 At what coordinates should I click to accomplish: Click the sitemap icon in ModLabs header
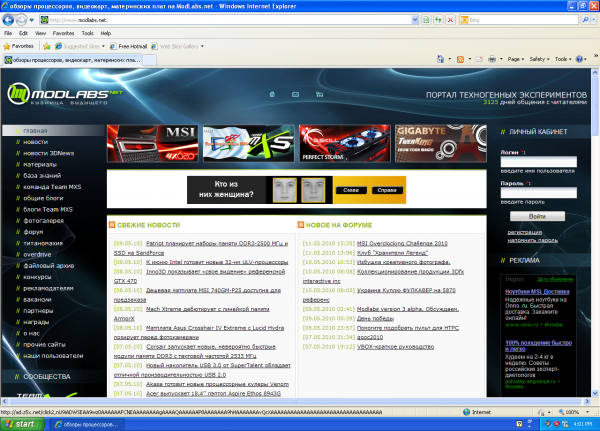coord(319,94)
